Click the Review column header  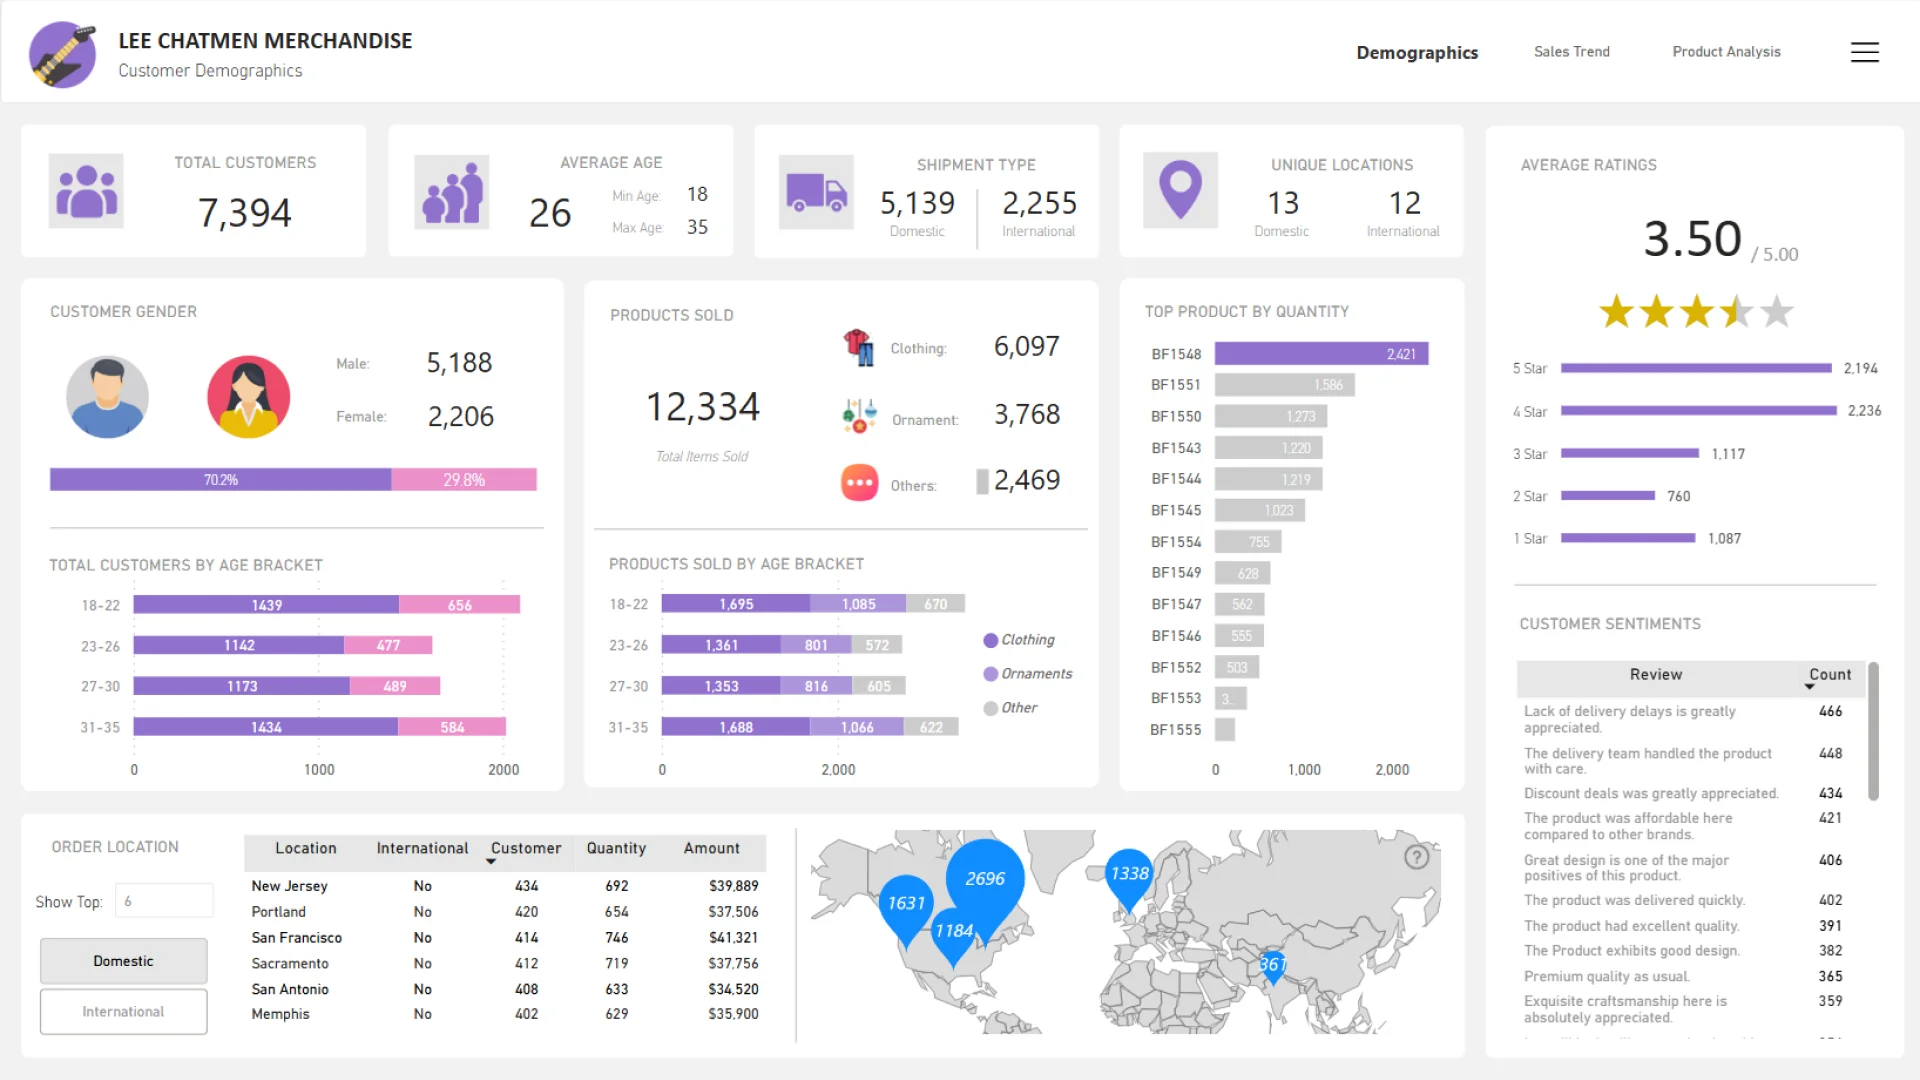pos(1656,675)
